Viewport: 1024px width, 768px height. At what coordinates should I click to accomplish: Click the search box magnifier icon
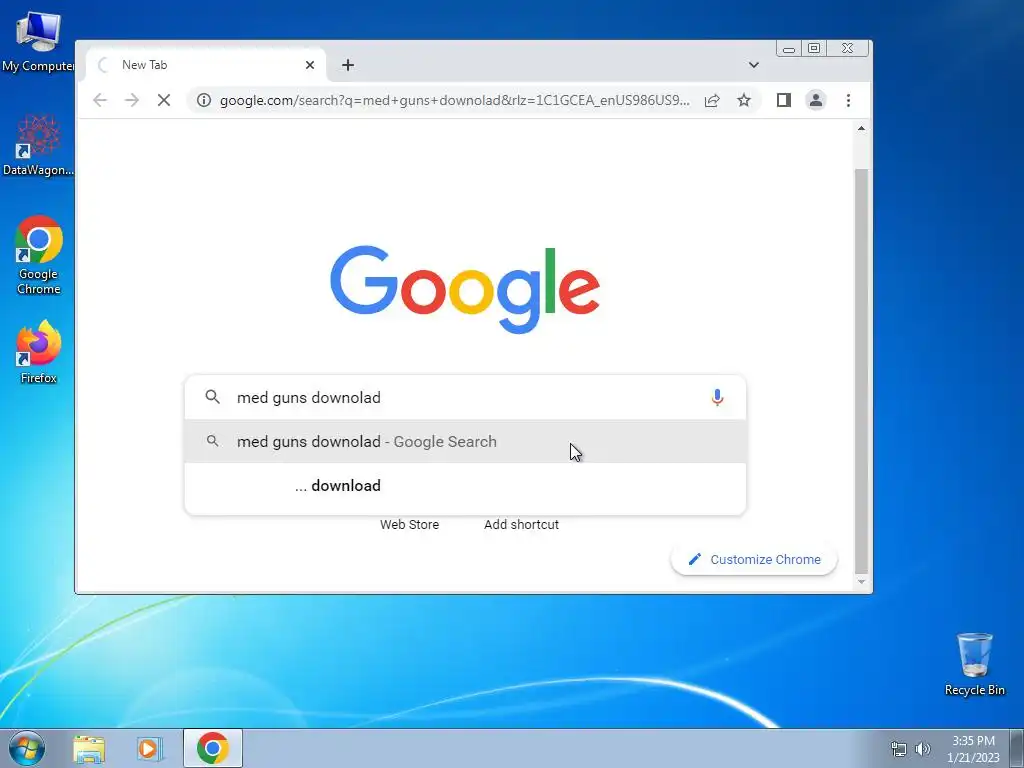pos(212,396)
